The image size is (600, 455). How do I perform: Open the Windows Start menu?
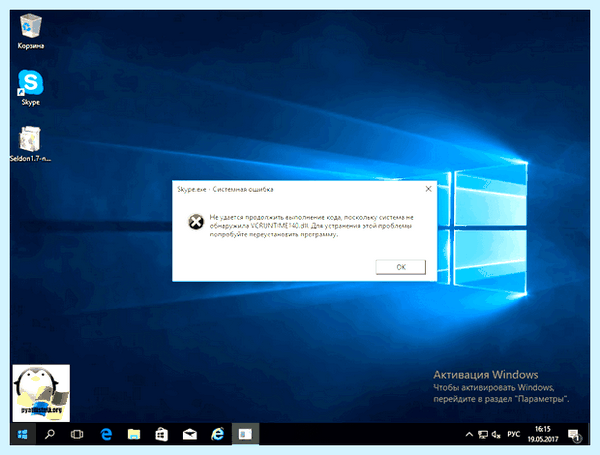(23, 434)
